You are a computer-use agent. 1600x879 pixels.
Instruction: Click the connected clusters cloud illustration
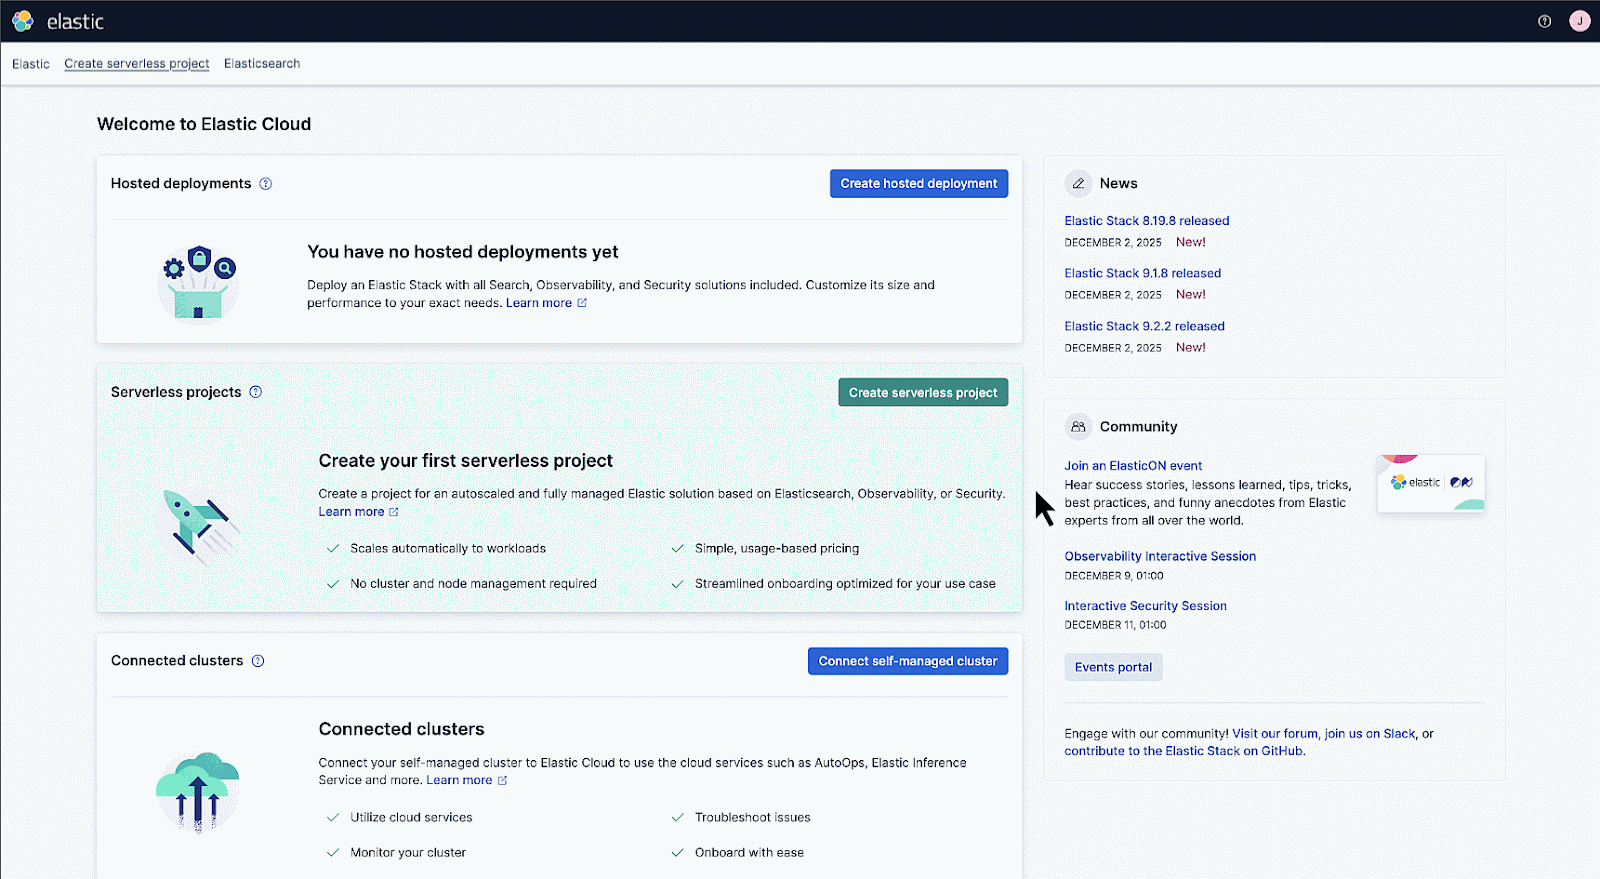click(x=198, y=792)
